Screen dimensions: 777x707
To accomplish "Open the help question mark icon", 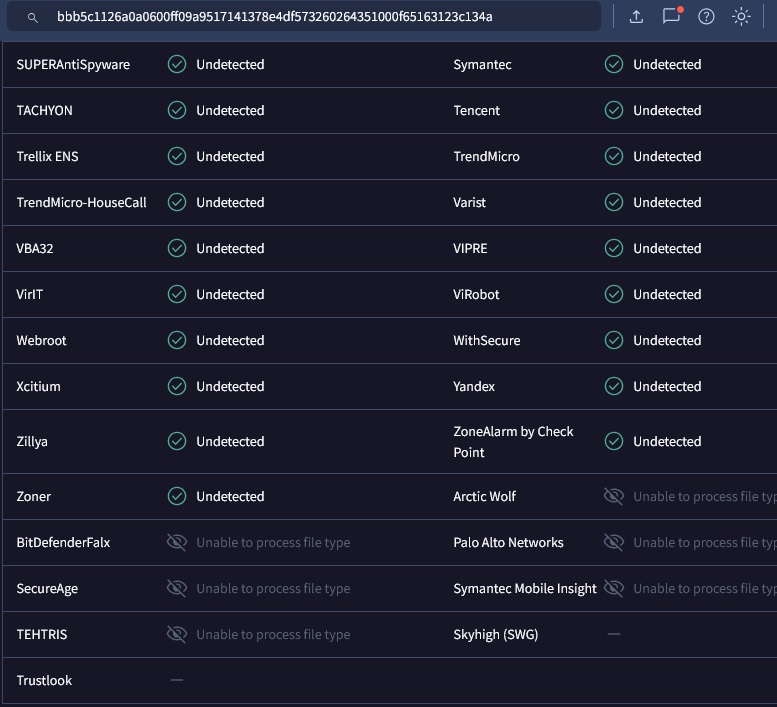I will tap(706, 17).
